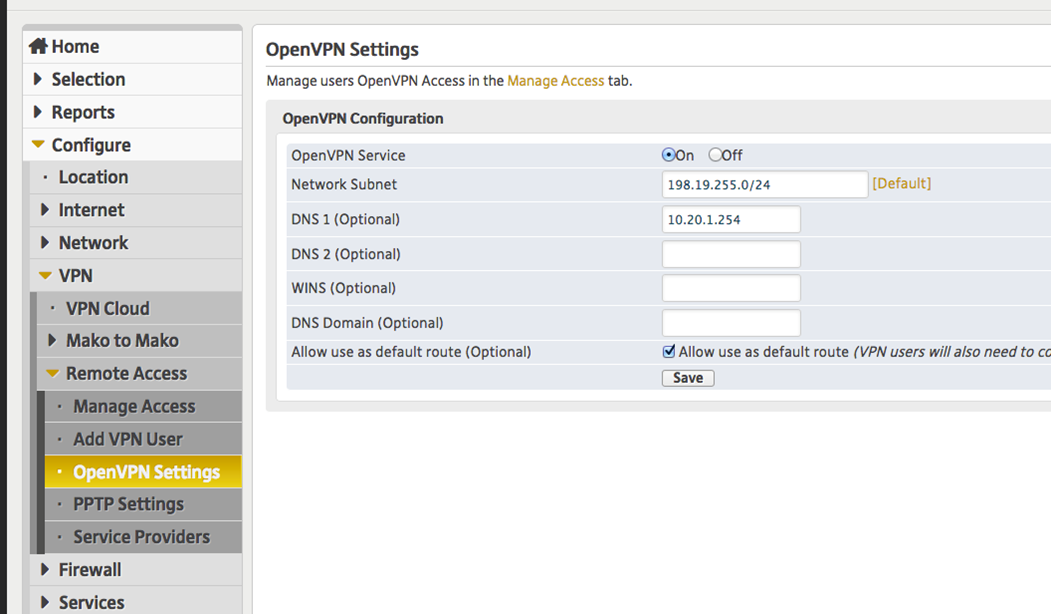Save the OpenVPN configuration
Image resolution: width=1051 pixels, height=614 pixels.
coord(688,378)
